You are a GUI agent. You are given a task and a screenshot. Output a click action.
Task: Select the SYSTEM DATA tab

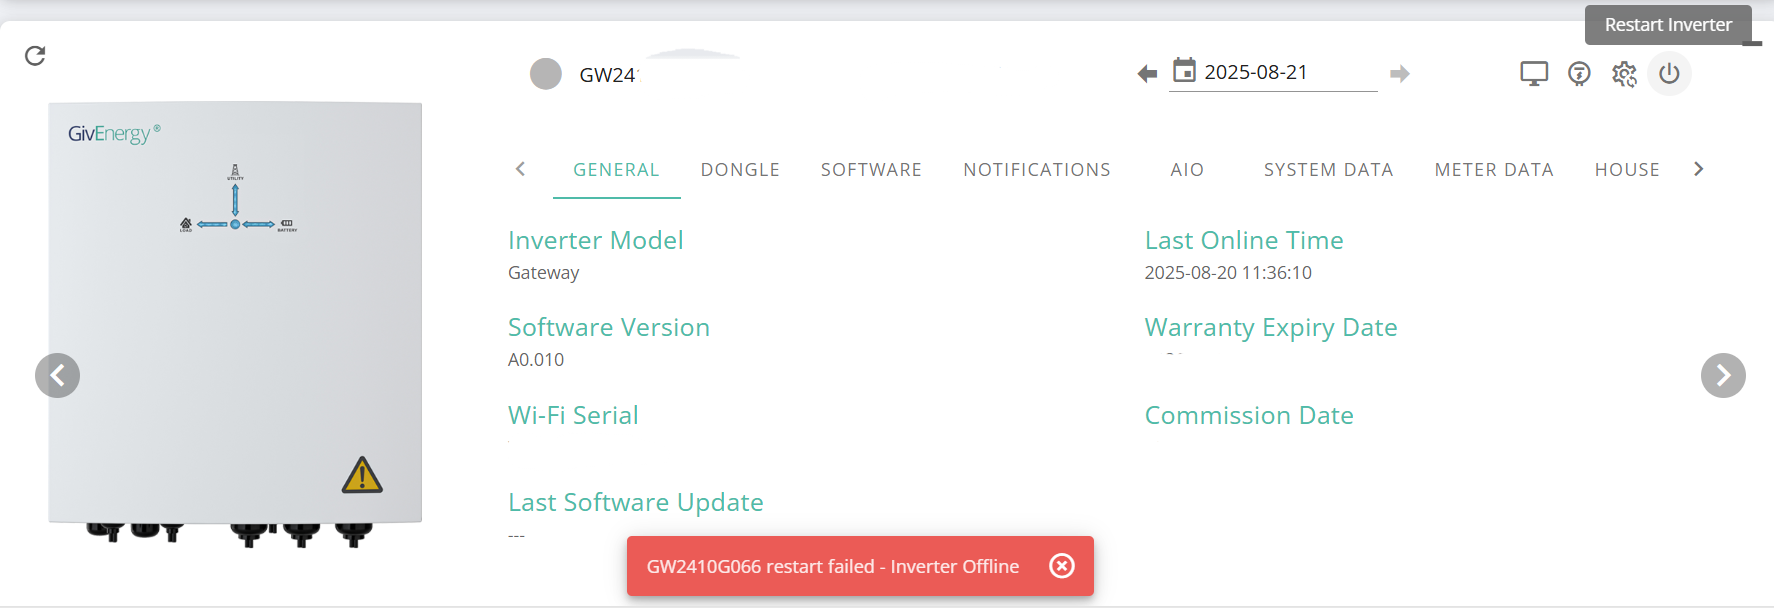1328,170
